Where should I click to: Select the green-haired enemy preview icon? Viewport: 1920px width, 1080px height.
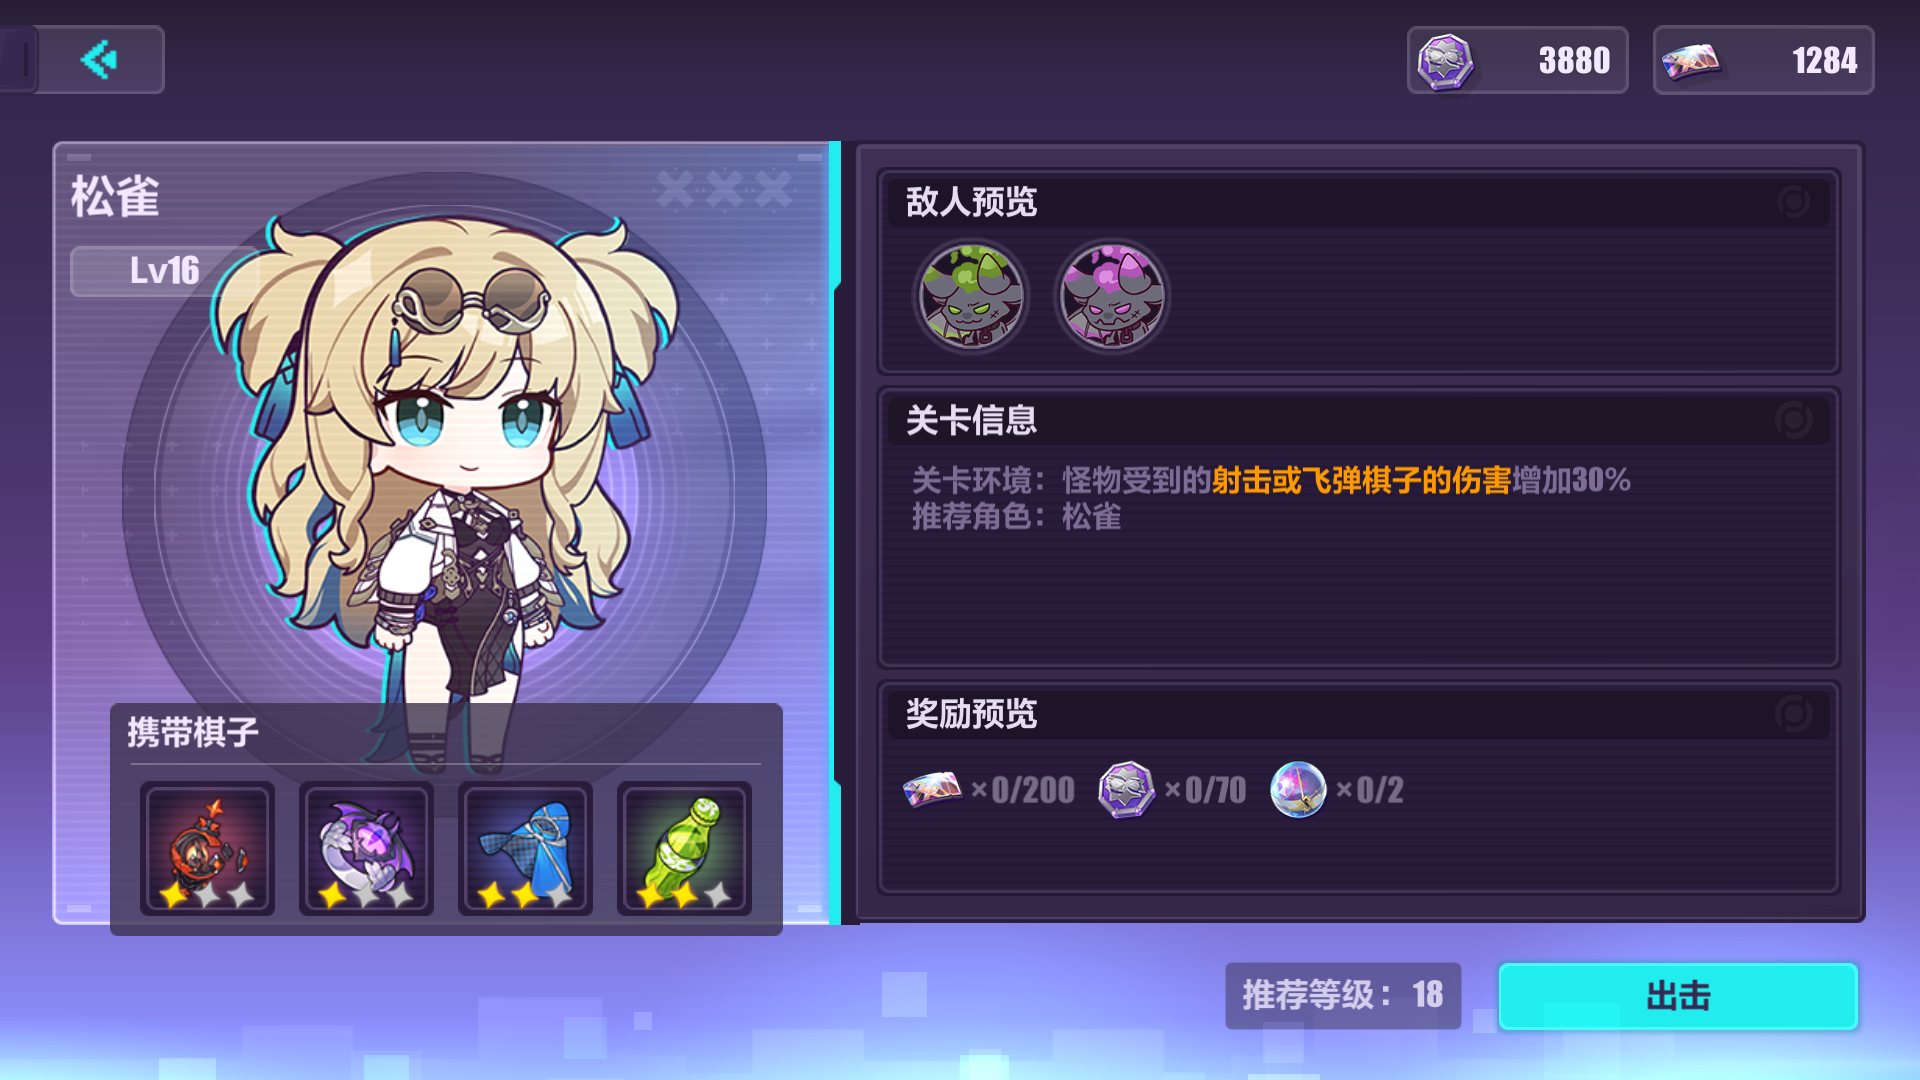971,296
